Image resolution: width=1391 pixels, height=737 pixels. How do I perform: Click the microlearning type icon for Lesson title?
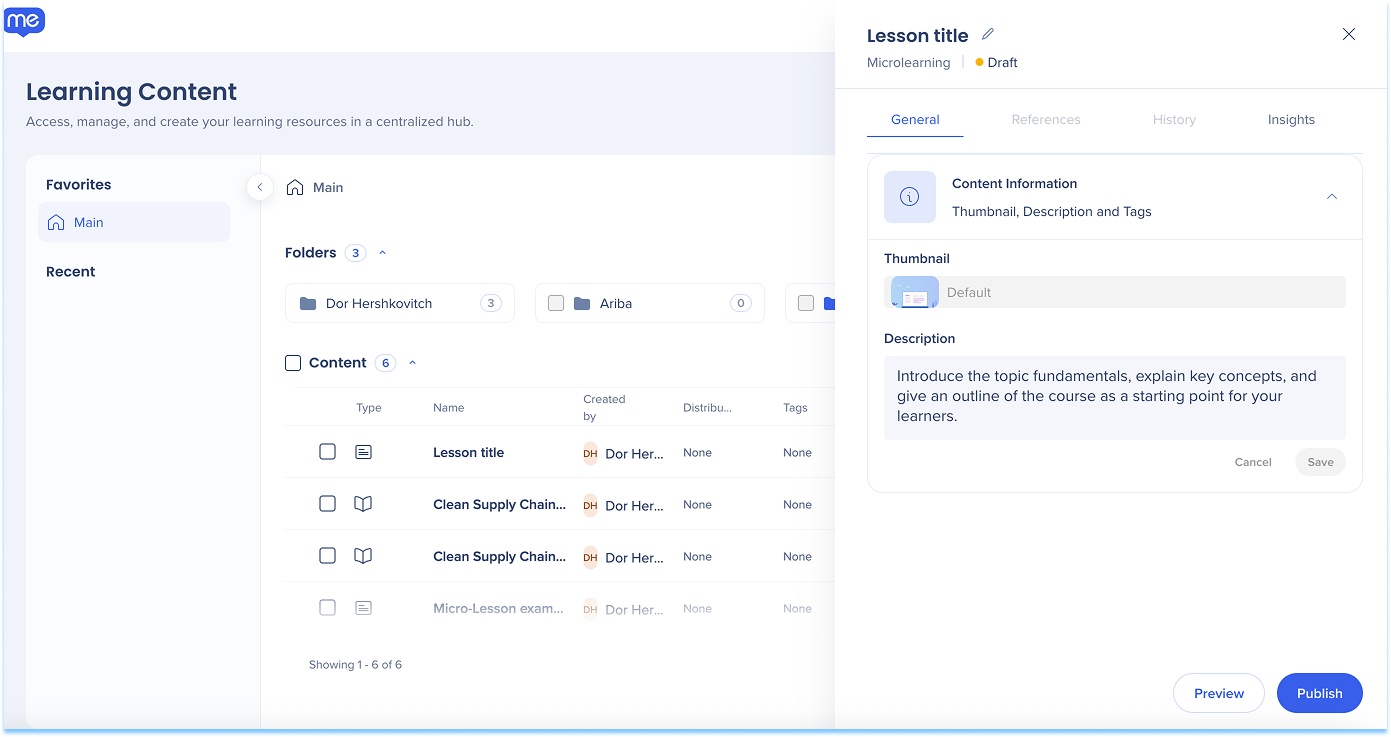pyautogui.click(x=363, y=452)
